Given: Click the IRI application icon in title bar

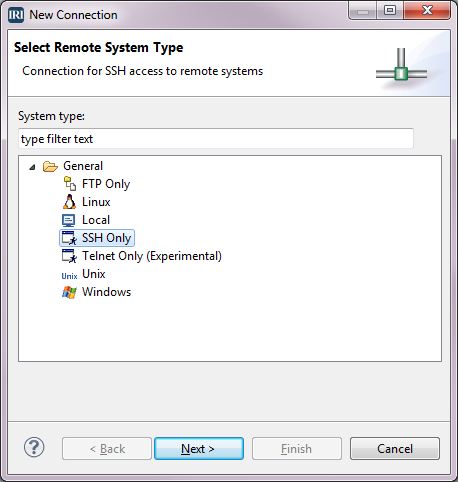Looking at the screenshot, I should 16,15.
